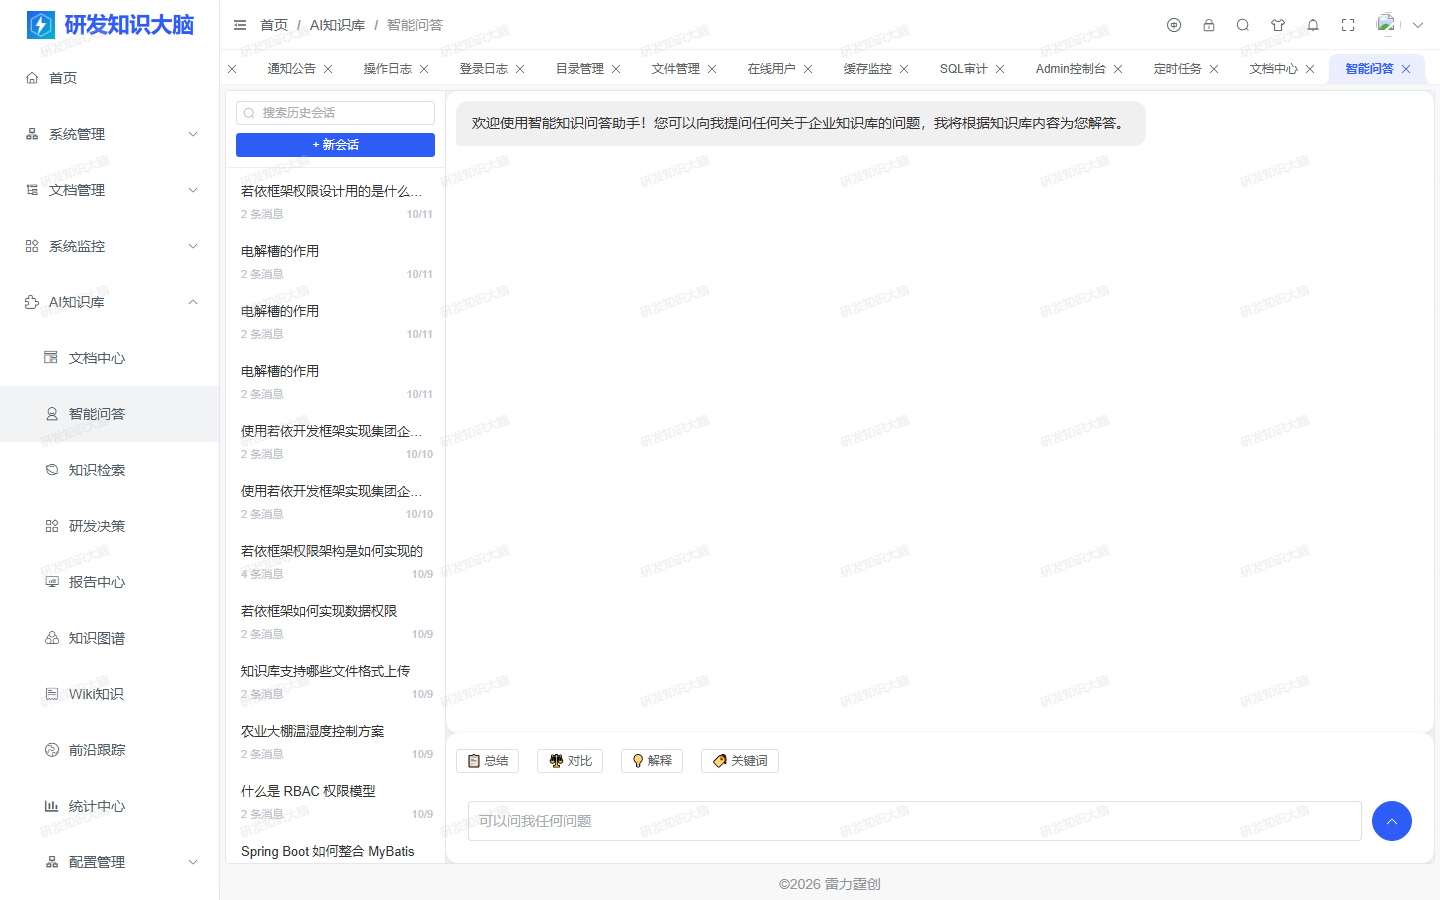
Task: Open conversation 农业大棚温湿度控制方案
Action: (x=335, y=742)
